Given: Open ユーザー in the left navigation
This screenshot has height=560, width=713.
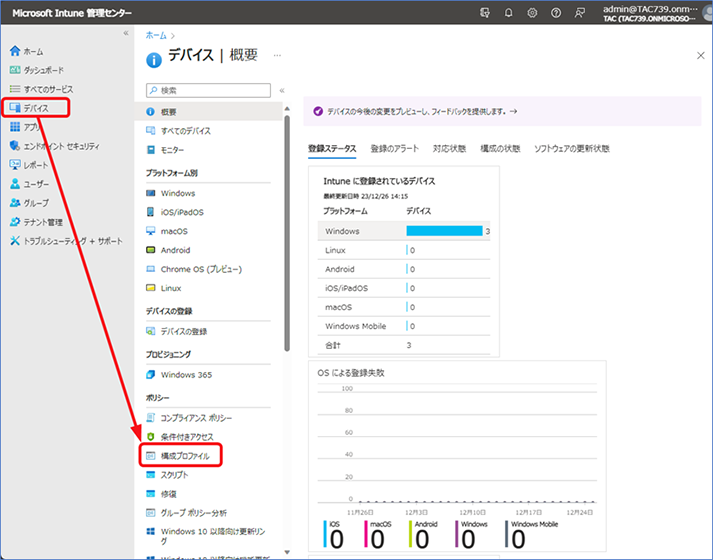Looking at the screenshot, I should (30, 184).
